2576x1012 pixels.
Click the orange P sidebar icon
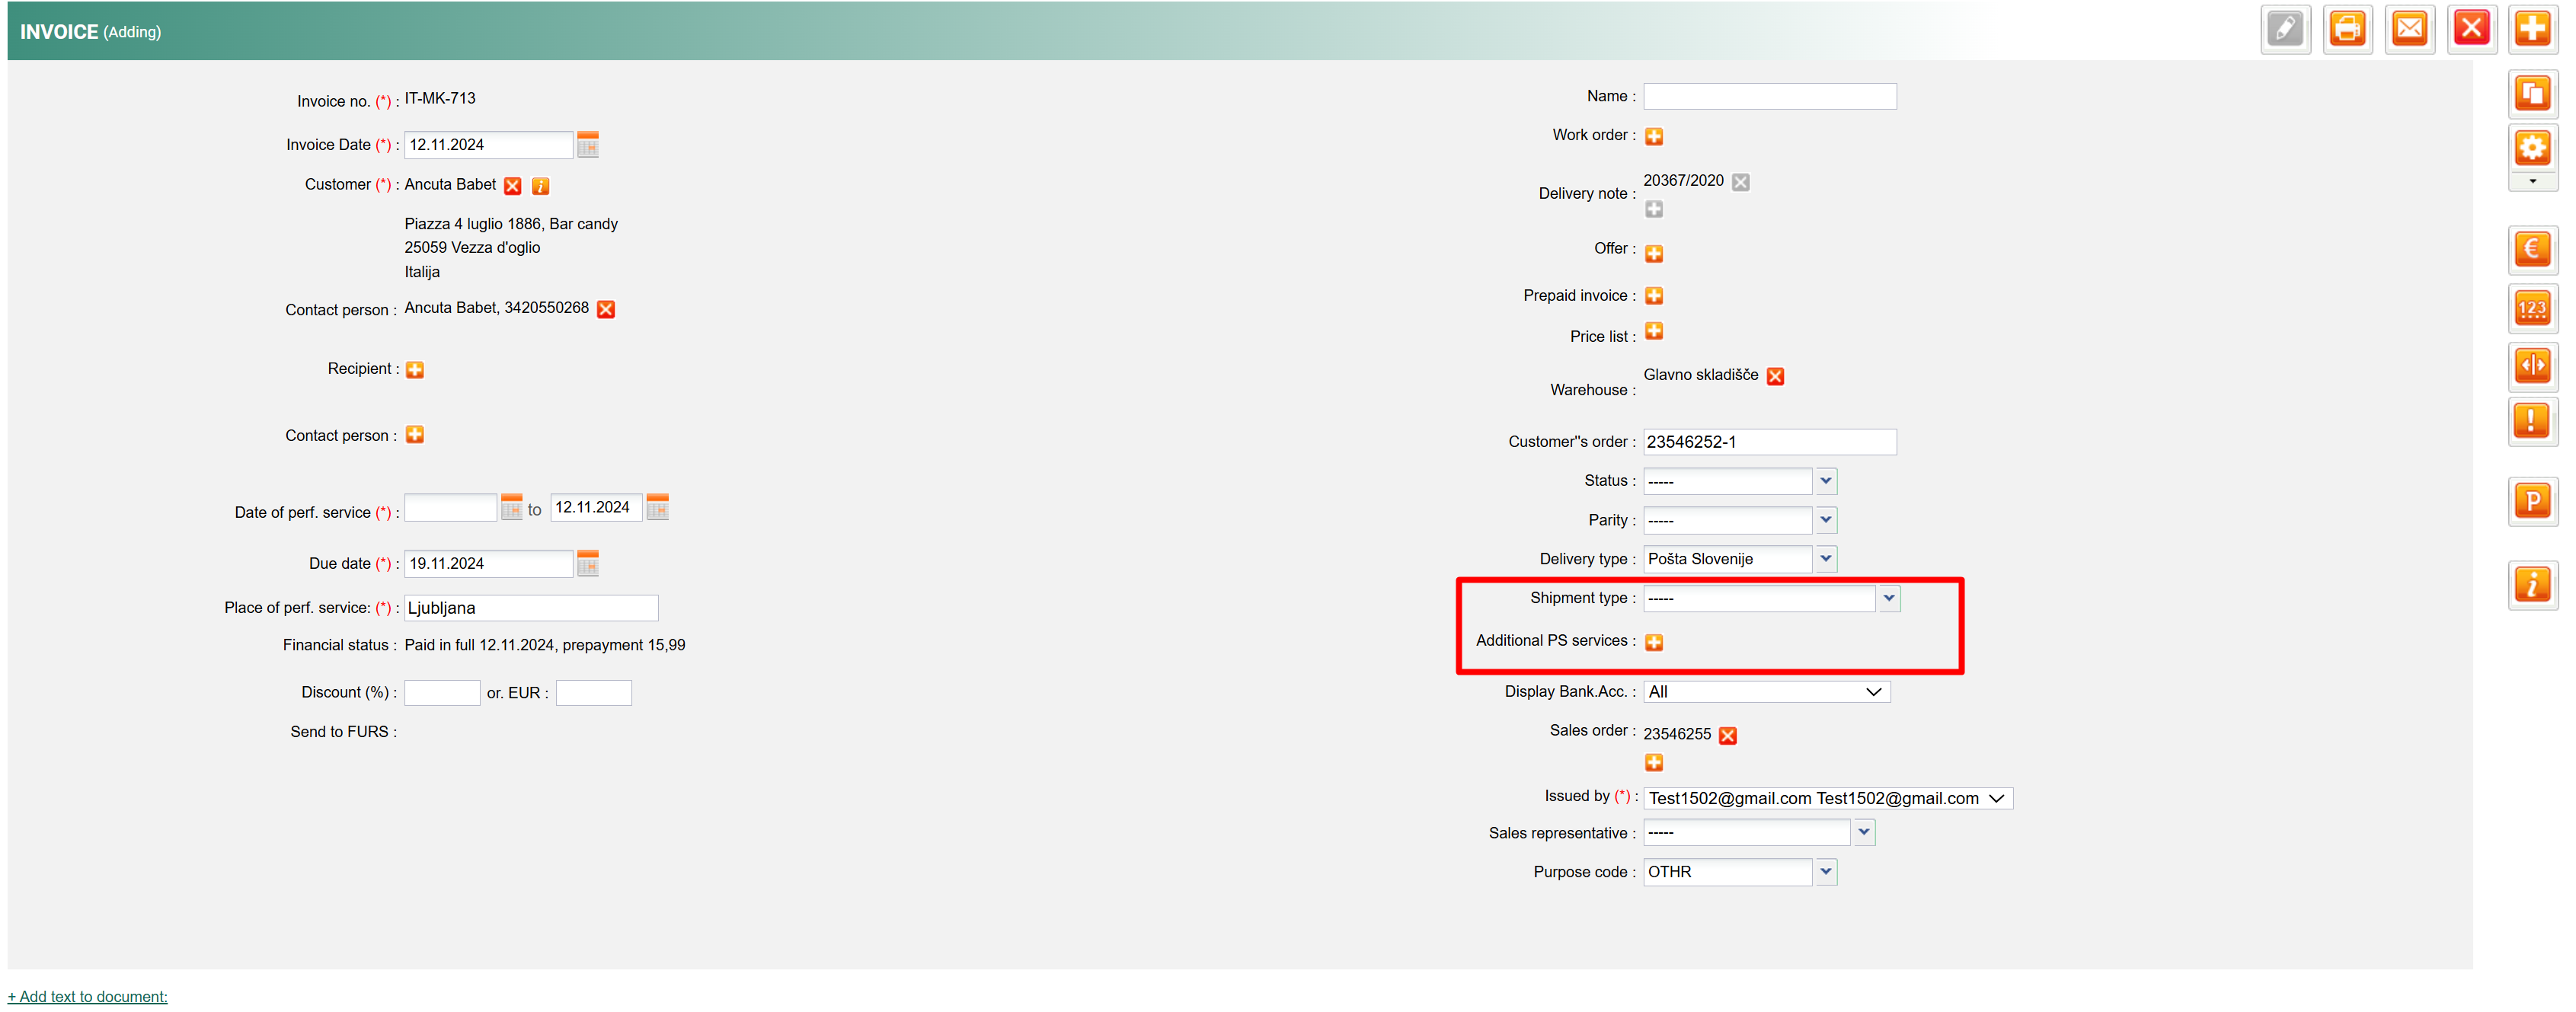pos(2532,500)
